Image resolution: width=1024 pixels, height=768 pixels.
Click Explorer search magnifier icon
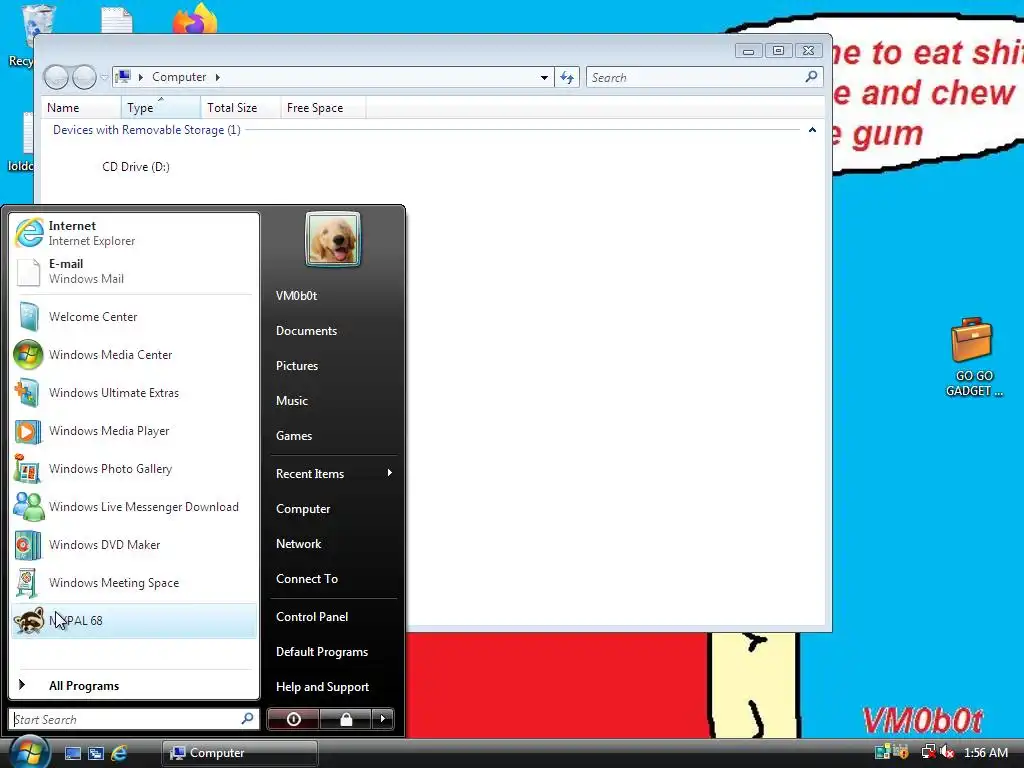[x=811, y=76]
